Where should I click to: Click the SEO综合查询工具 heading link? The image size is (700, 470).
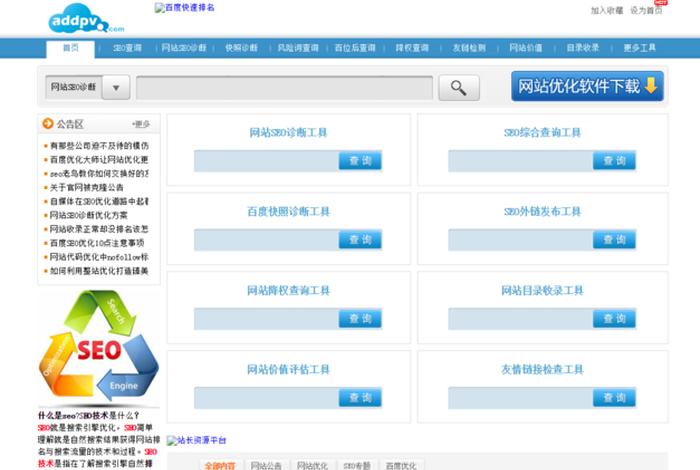(x=542, y=133)
